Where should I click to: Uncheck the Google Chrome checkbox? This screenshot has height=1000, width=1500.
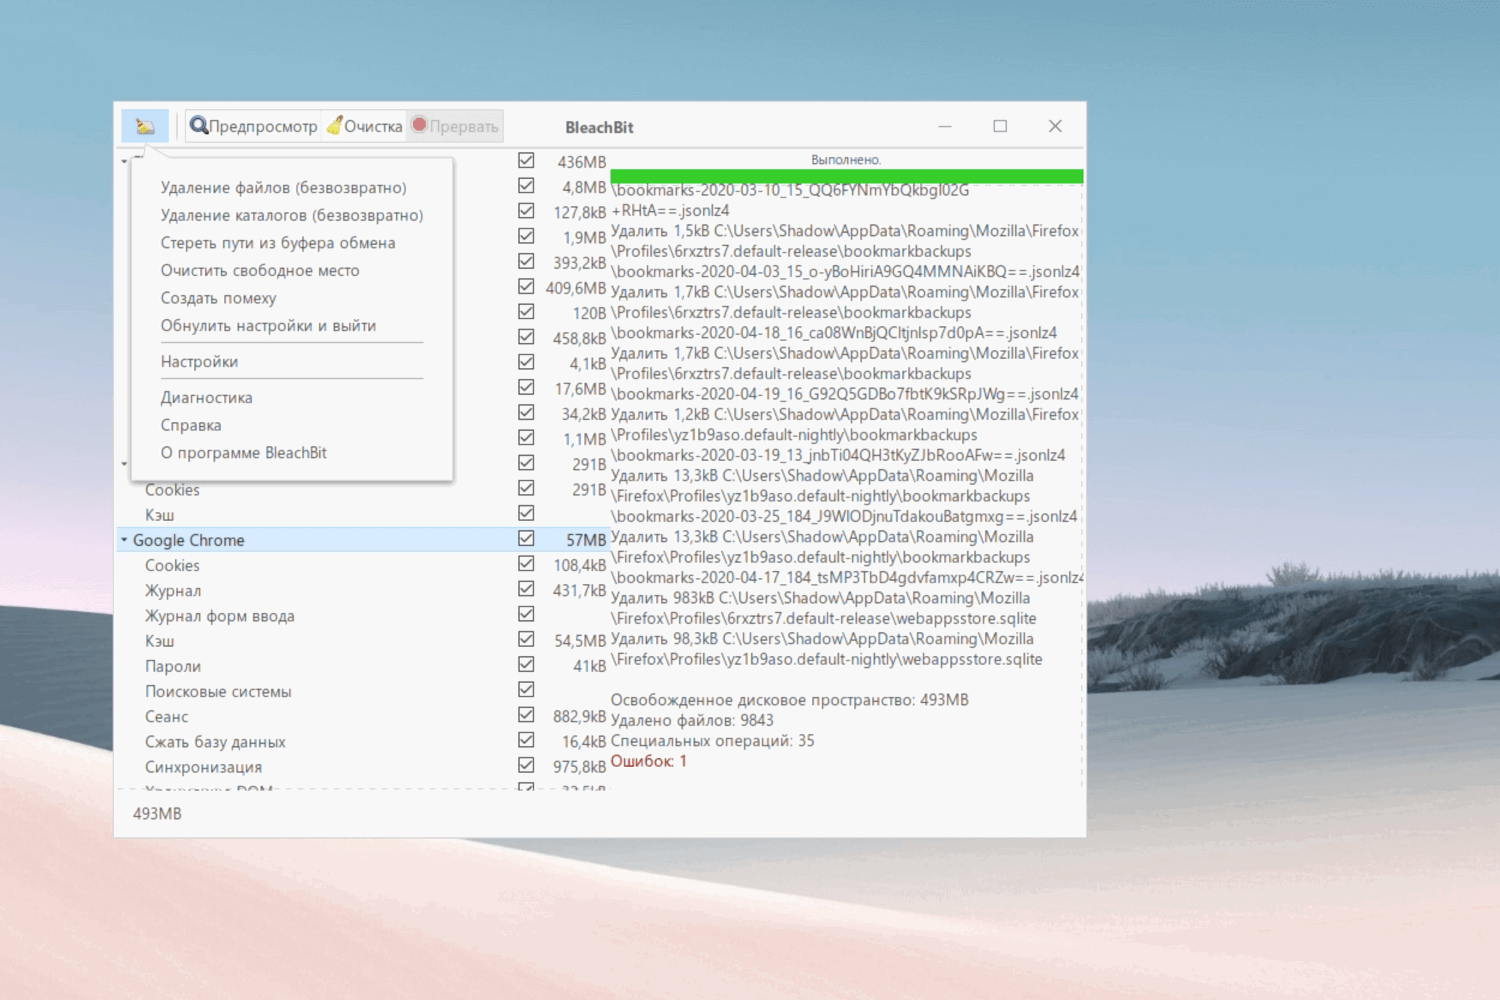coord(526,538)
